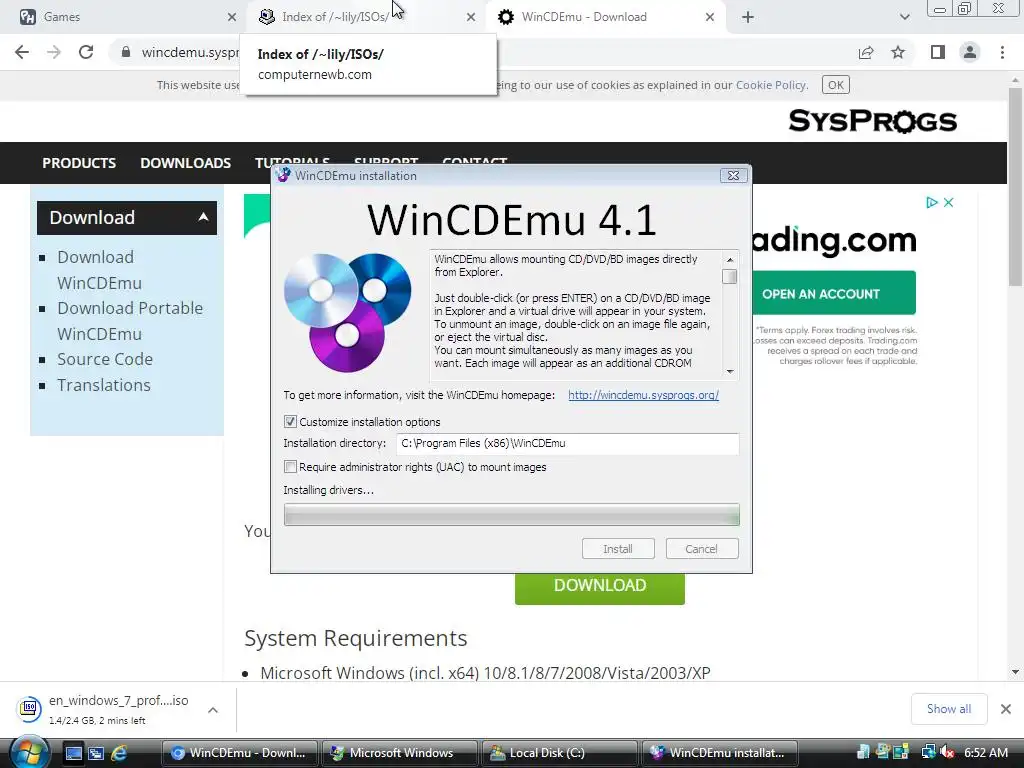Click Switch between windows quick launch icon

(x=96, y=754)
